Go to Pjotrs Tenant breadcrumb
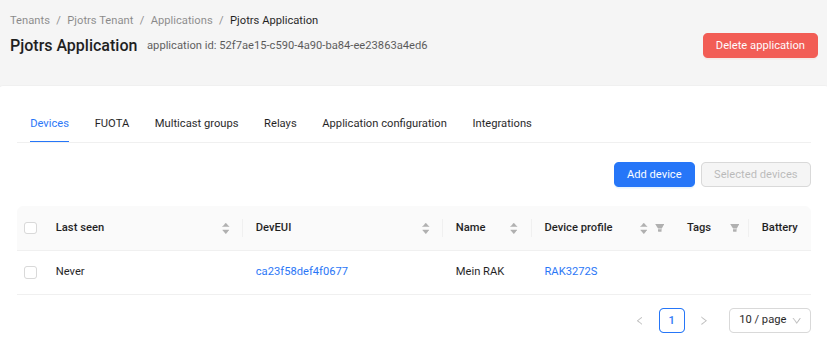Screen dimensions: 827x363 [x=100, y=20]
